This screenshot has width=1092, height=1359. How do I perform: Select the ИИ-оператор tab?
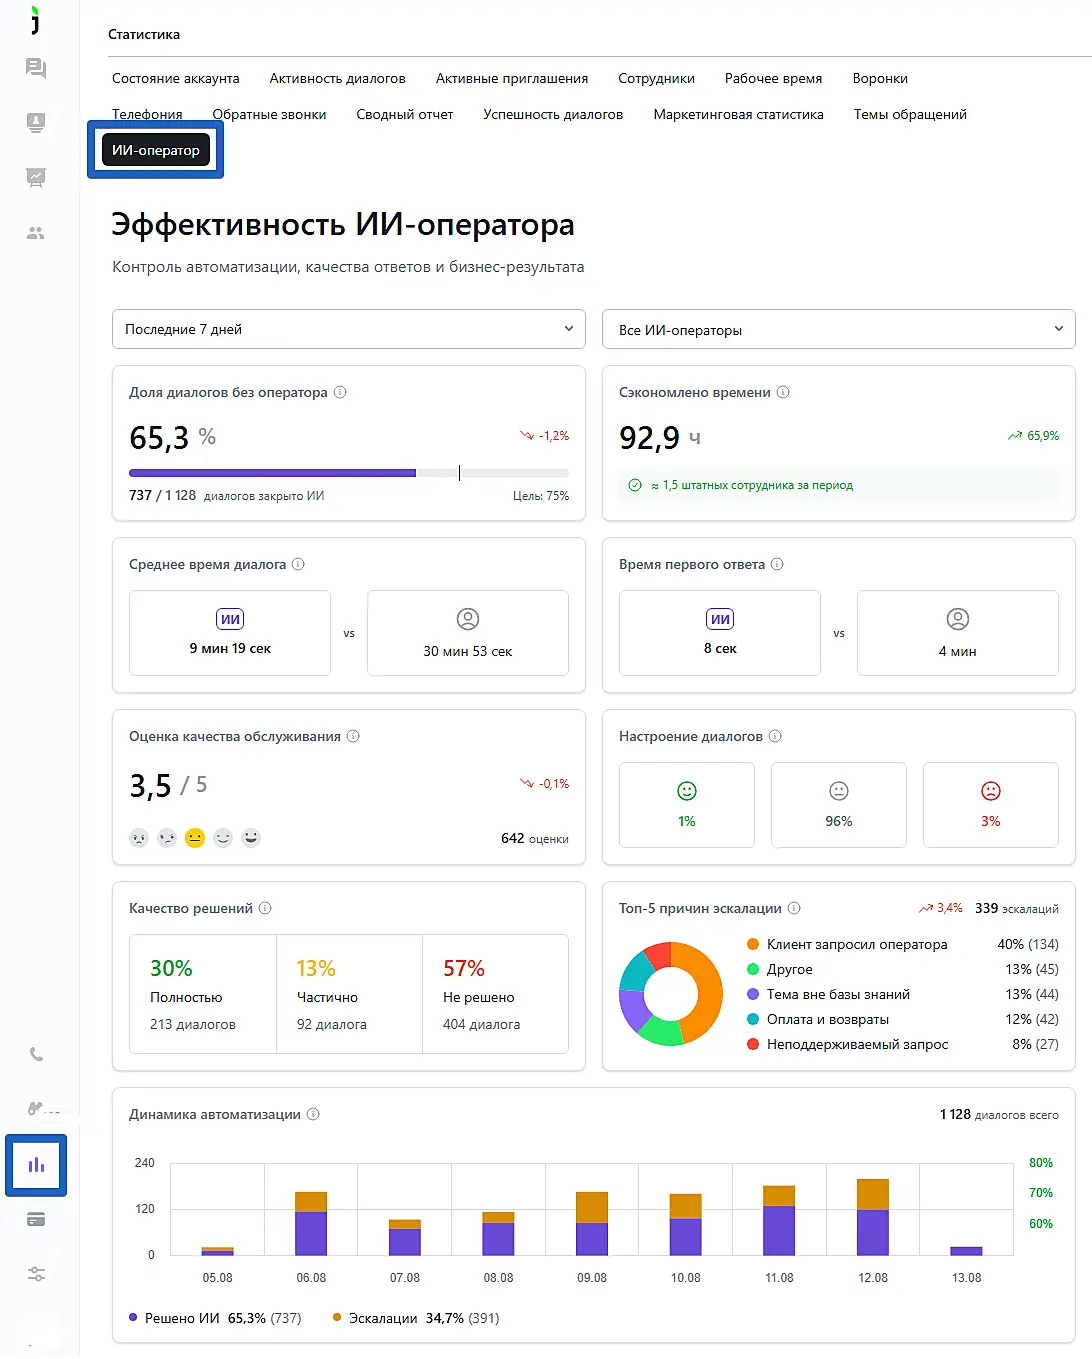pos(156,150)
